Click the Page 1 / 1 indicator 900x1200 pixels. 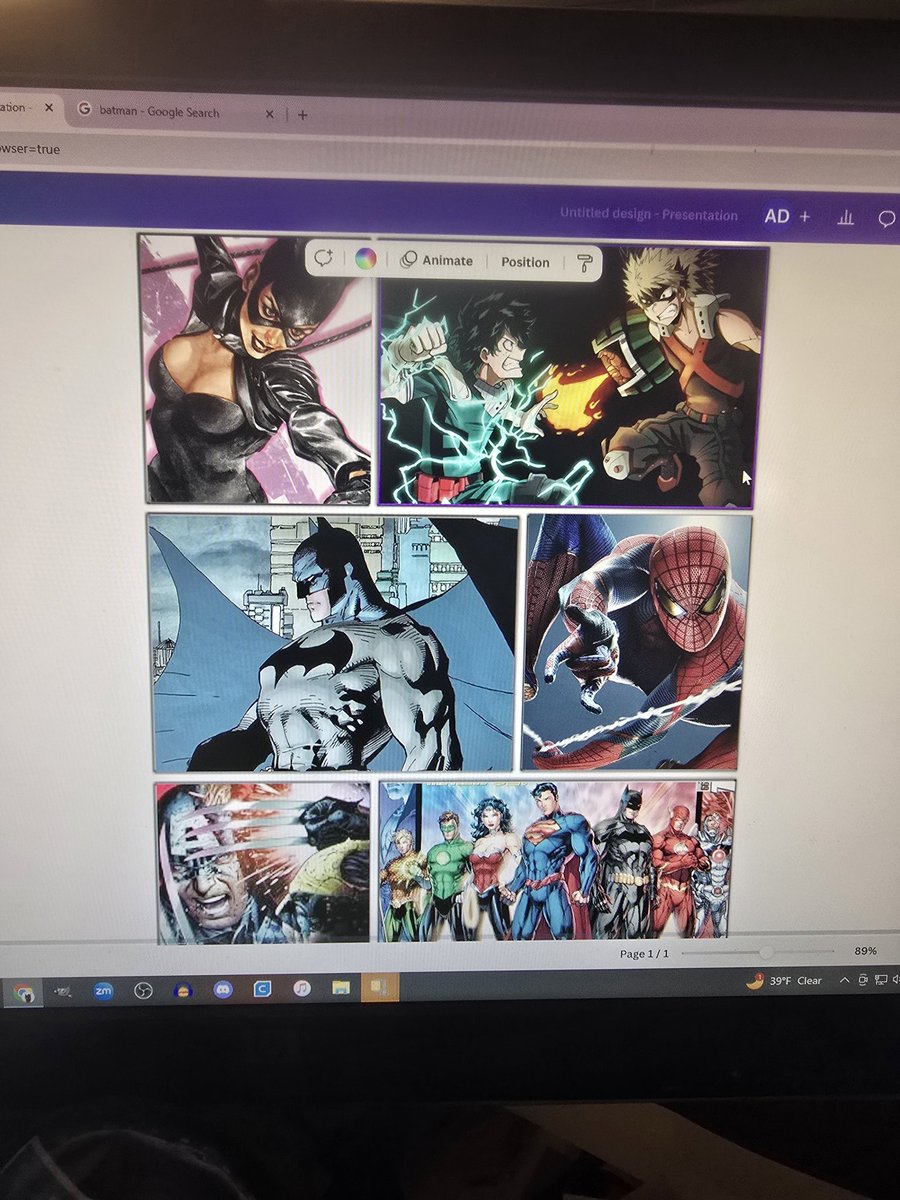pos(644,954)
